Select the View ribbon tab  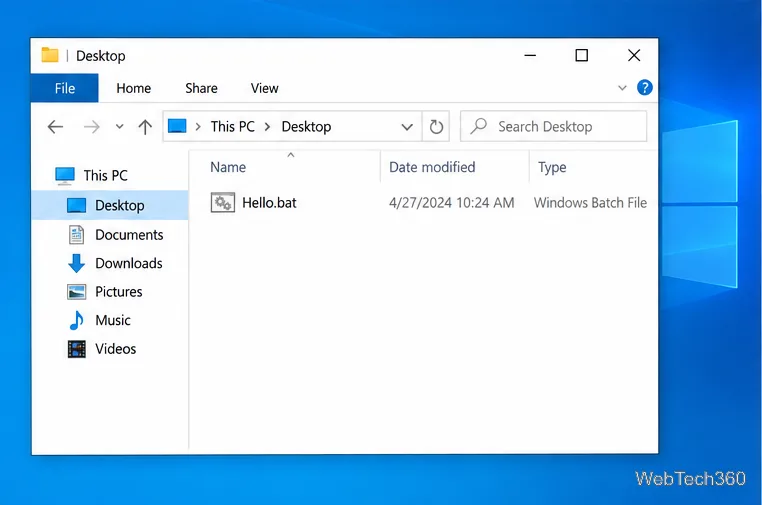pos(264,88)
